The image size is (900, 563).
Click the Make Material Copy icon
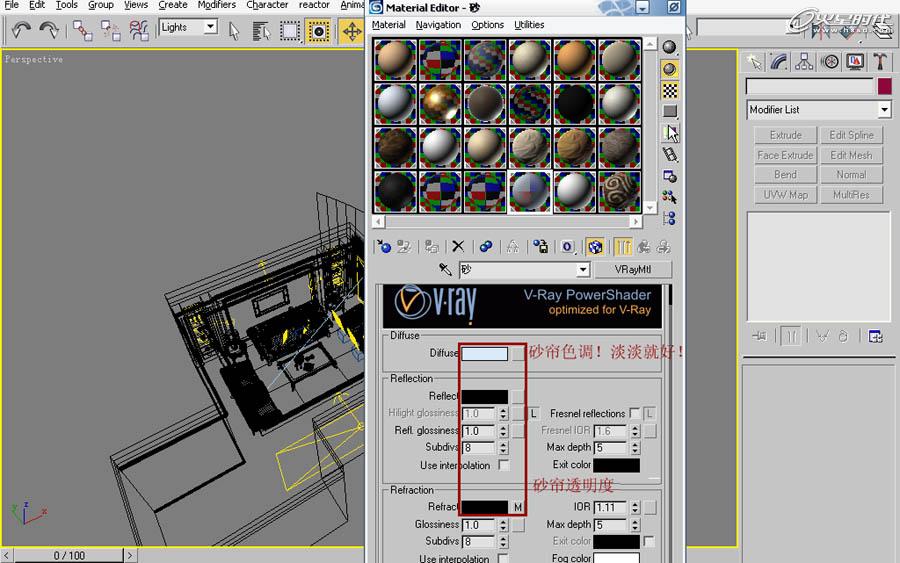click(x=486, y=247)
